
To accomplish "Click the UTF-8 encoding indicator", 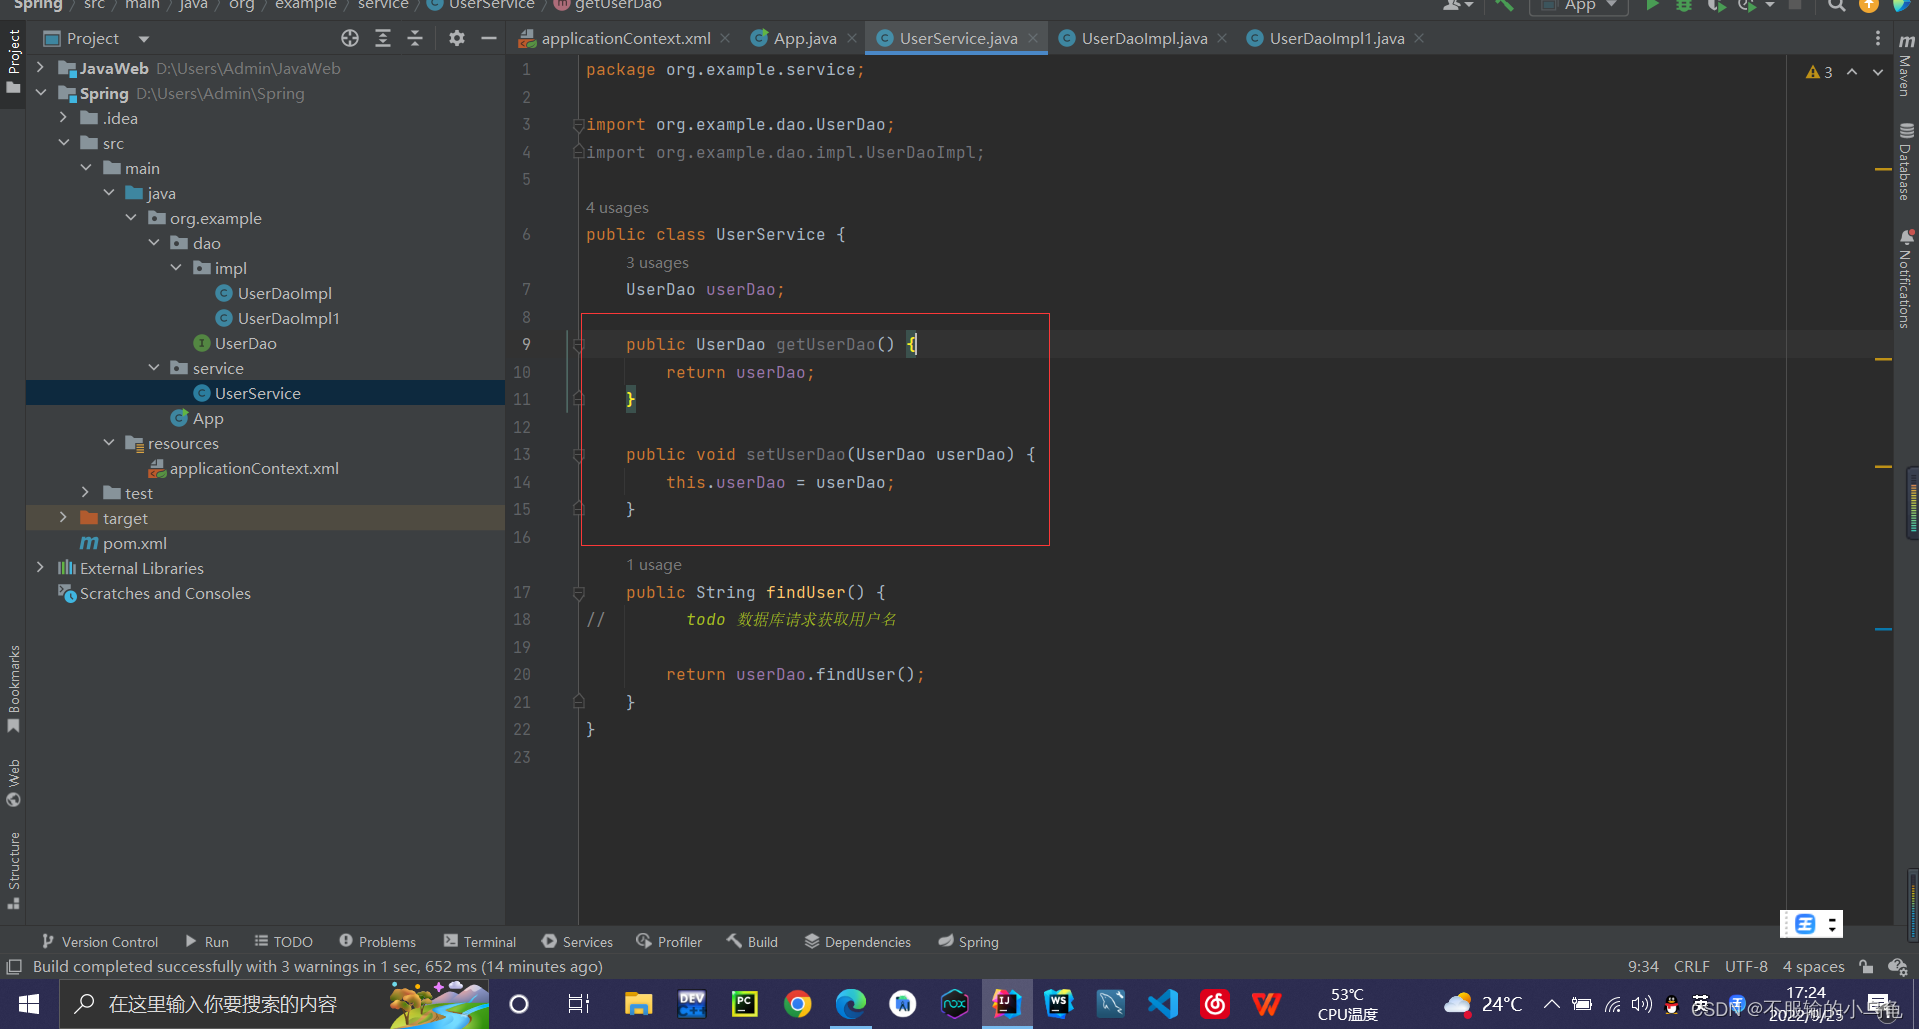I will point(1746,966).
